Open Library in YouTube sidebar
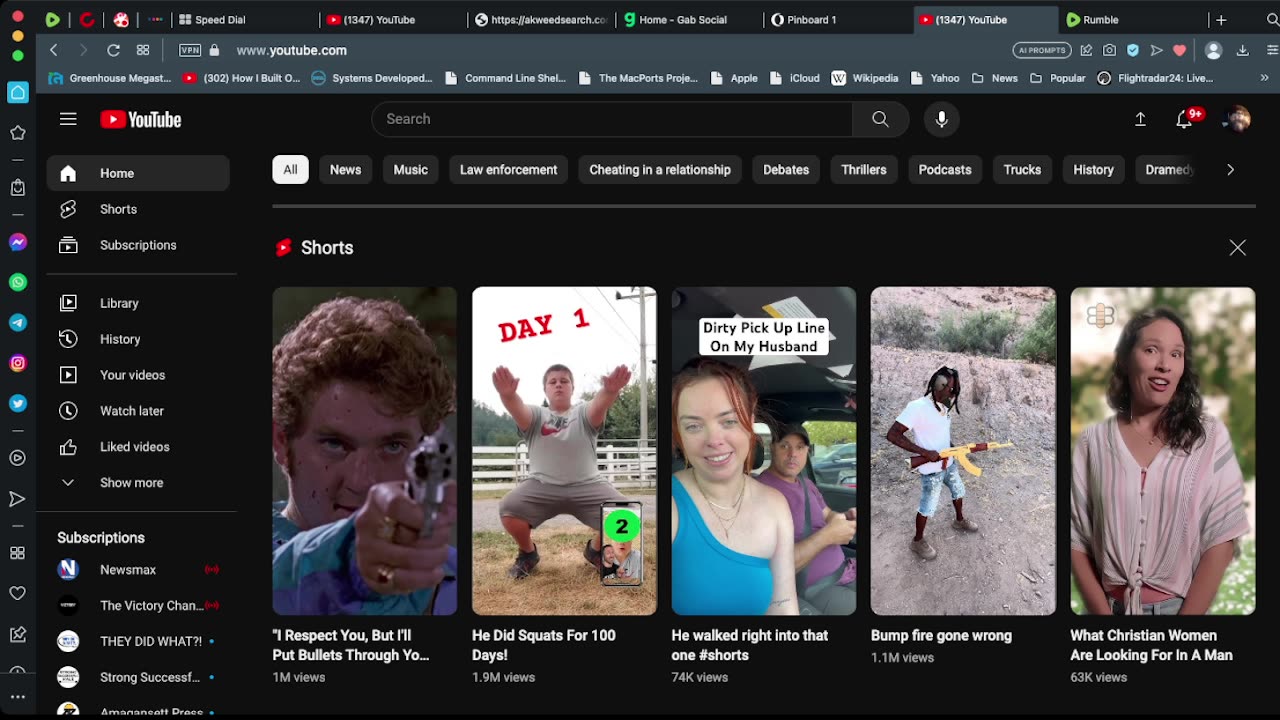 (x=138, y=303)
